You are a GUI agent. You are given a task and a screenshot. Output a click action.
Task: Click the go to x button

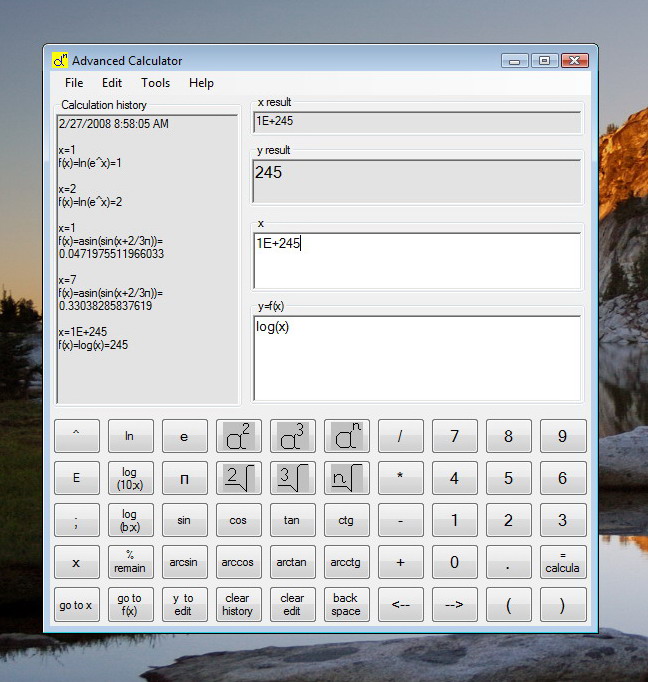[77, 604]
